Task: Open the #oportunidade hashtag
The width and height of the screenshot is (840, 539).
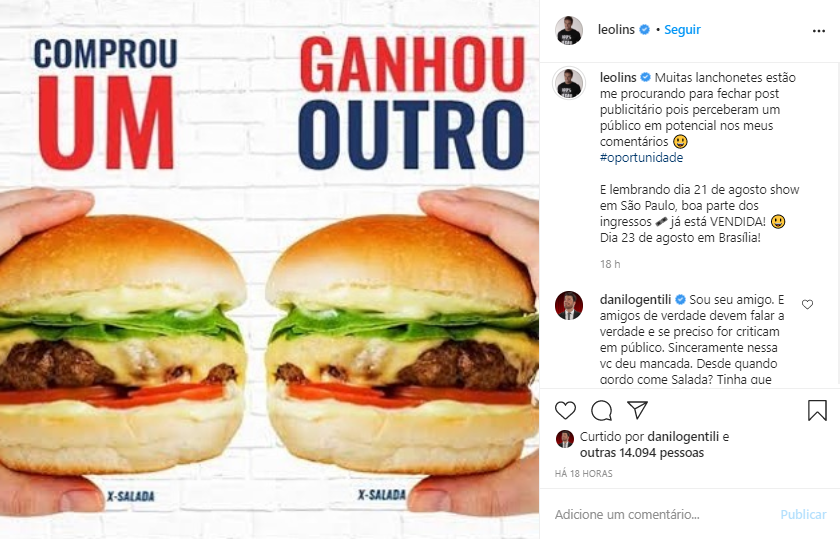Action: point(641,158)
